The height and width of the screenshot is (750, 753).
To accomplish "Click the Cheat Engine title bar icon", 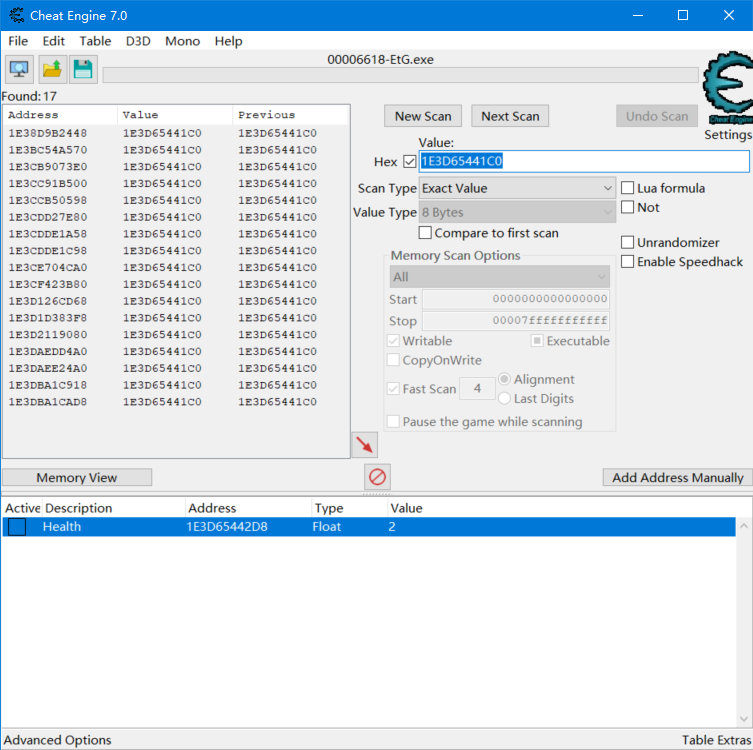I will [16, 15].
